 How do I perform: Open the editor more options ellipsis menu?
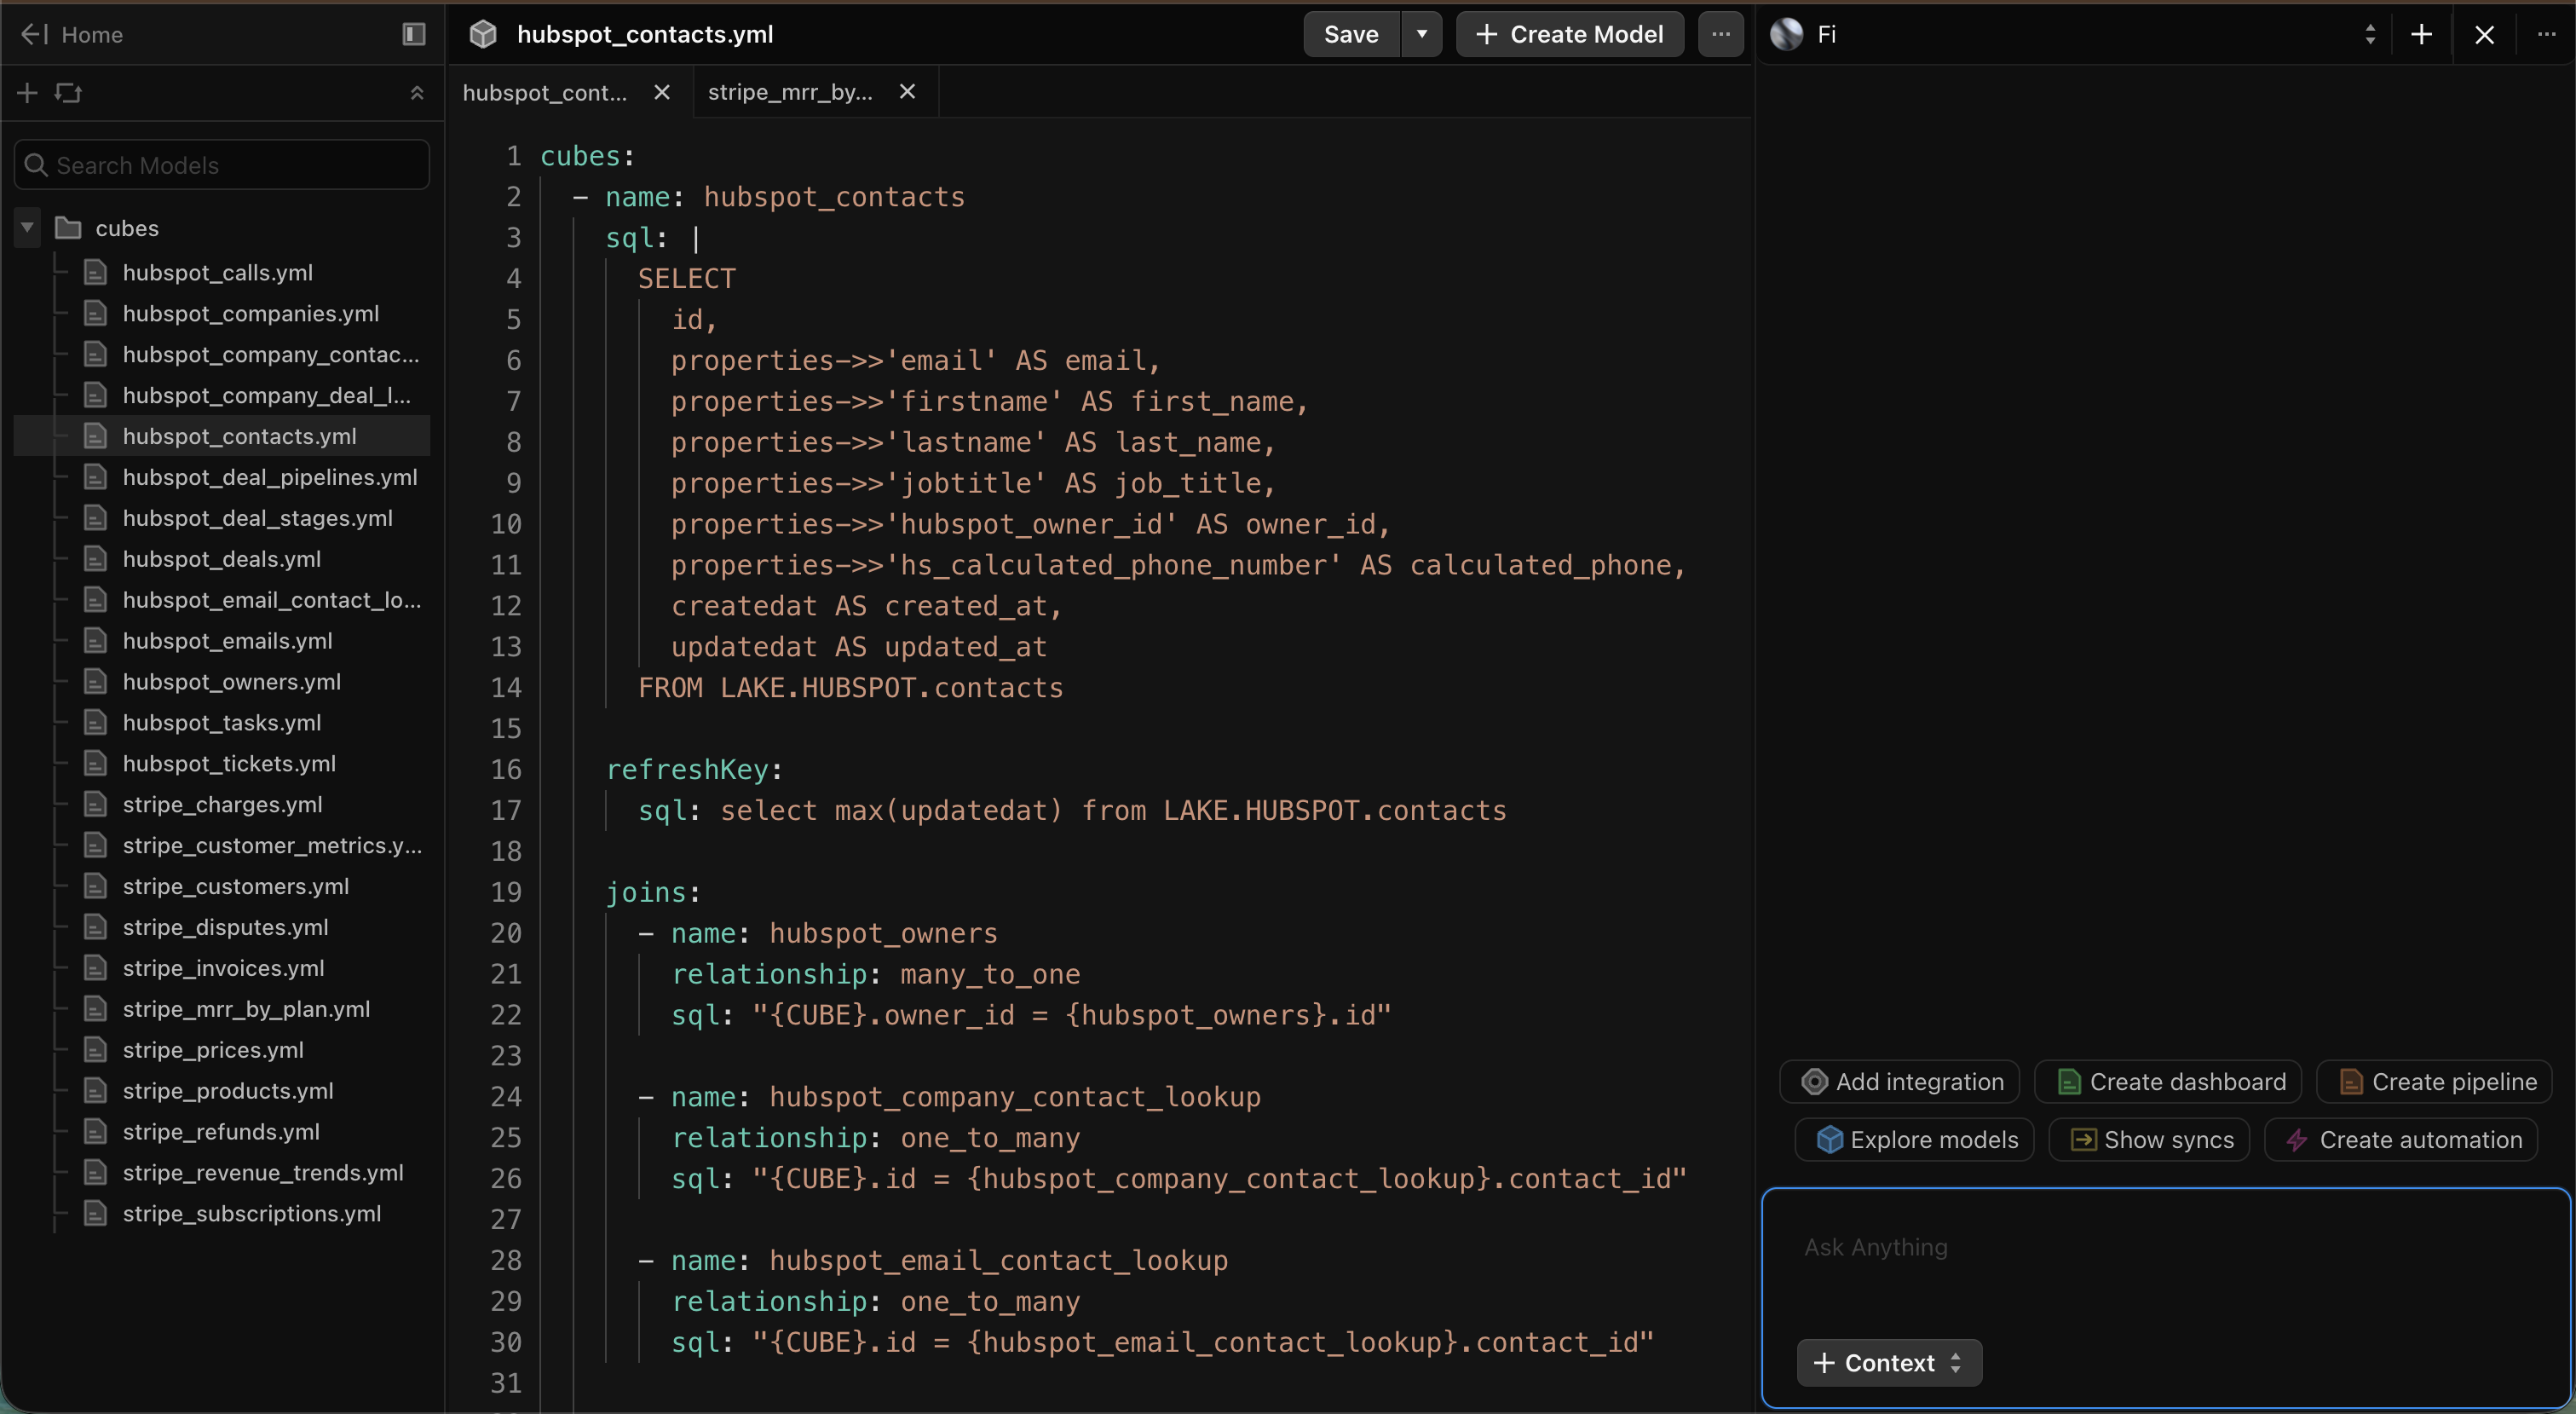click(x=1720, y=34)
